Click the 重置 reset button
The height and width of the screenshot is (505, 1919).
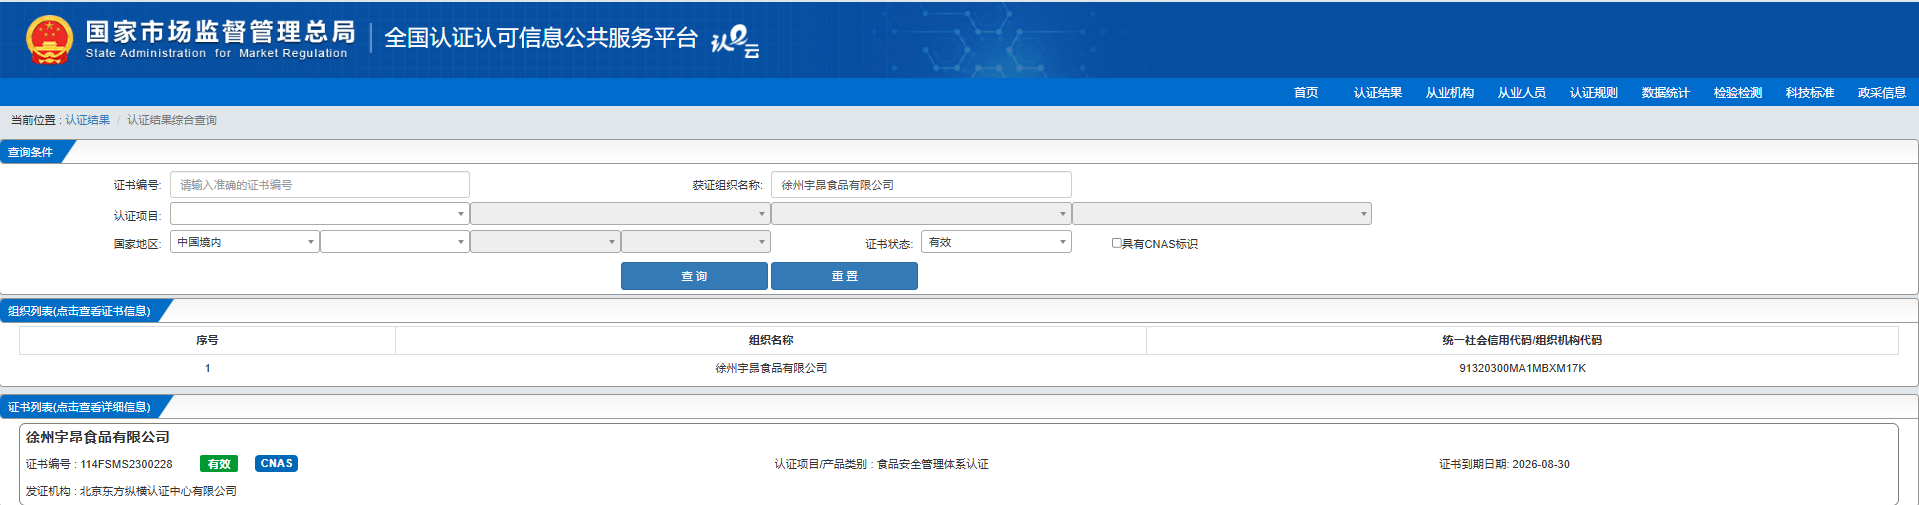coord(844,276)
